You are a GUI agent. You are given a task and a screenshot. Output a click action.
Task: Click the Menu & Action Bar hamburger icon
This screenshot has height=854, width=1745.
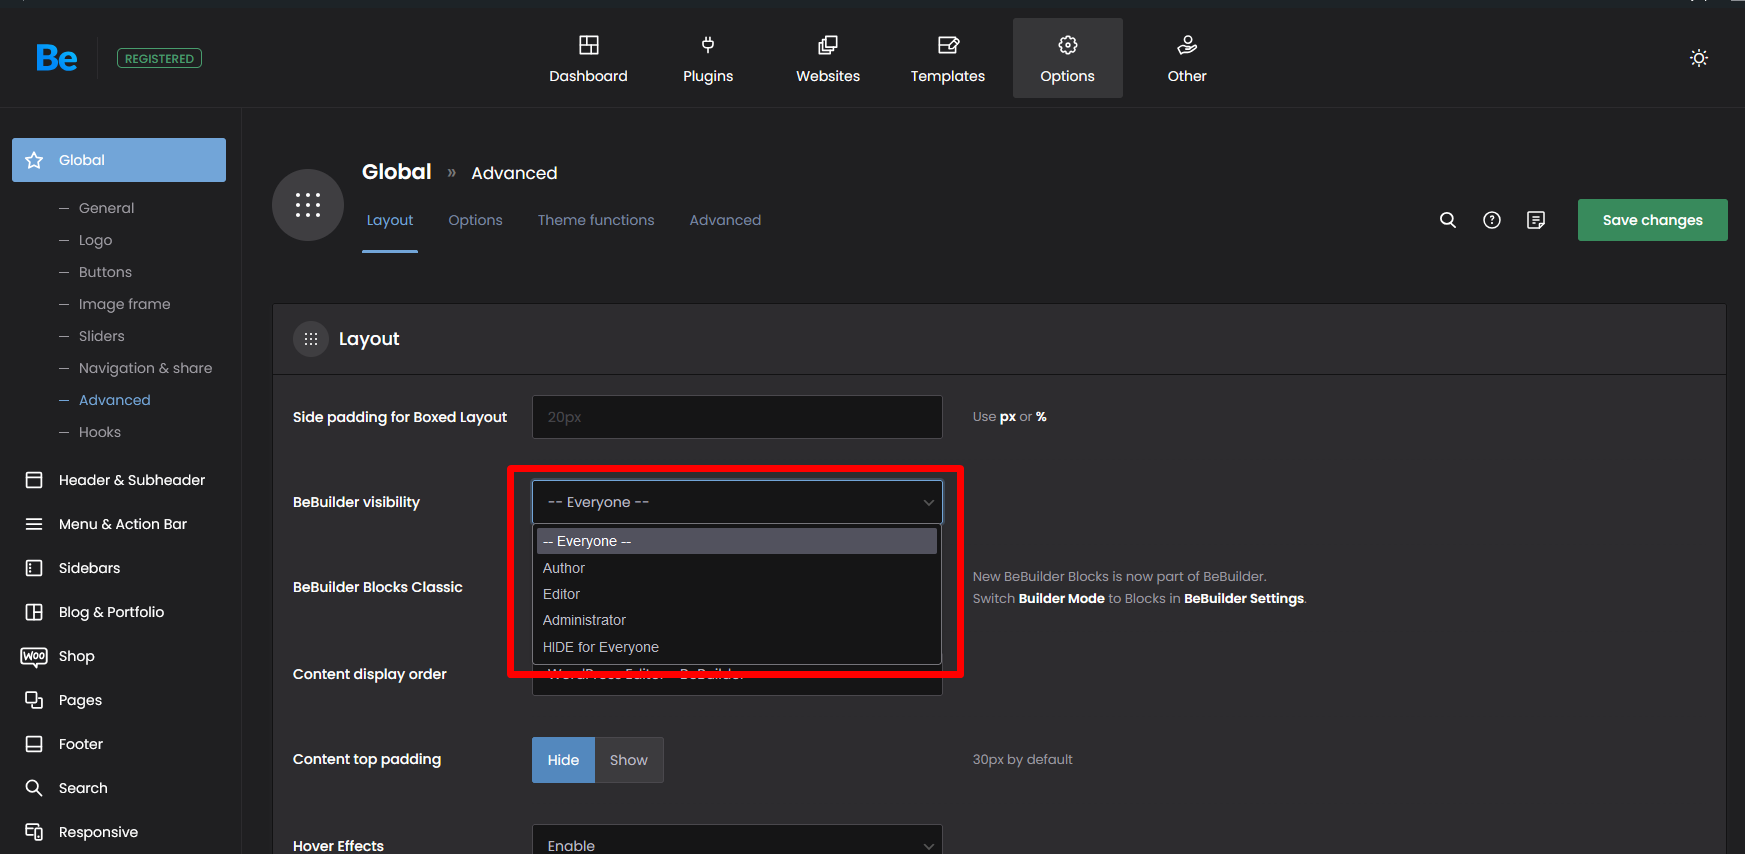pos(34,524)
